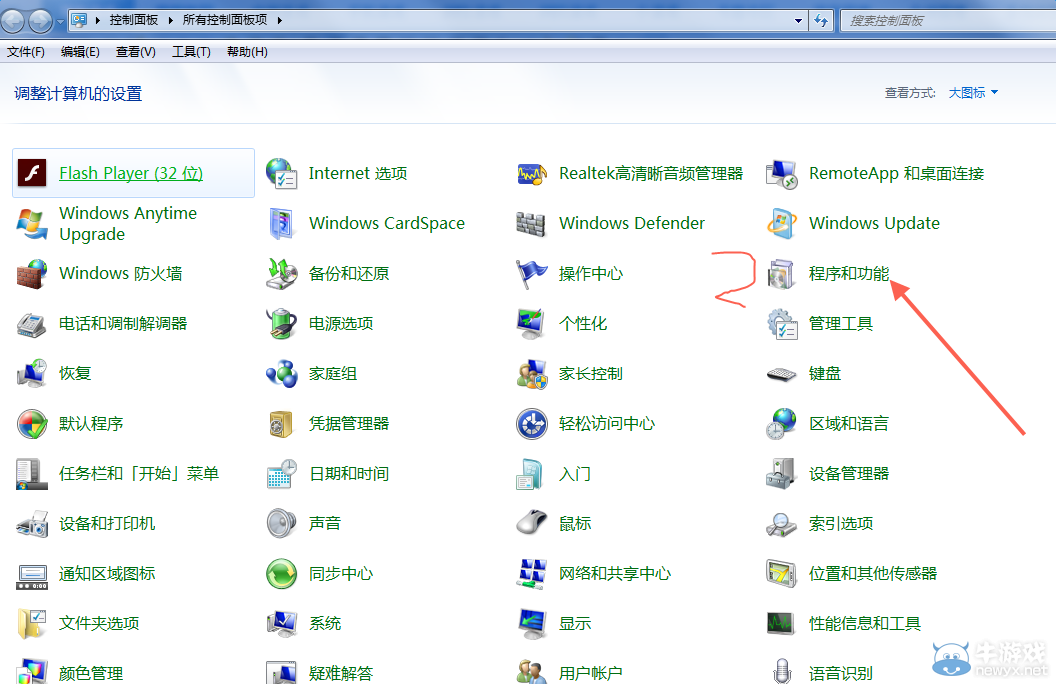Image resolution: width=1056 pixels, height=684 pixels.
Task: Open the 查看 menu
Action: pyautogui.click(x=135, y=51)
